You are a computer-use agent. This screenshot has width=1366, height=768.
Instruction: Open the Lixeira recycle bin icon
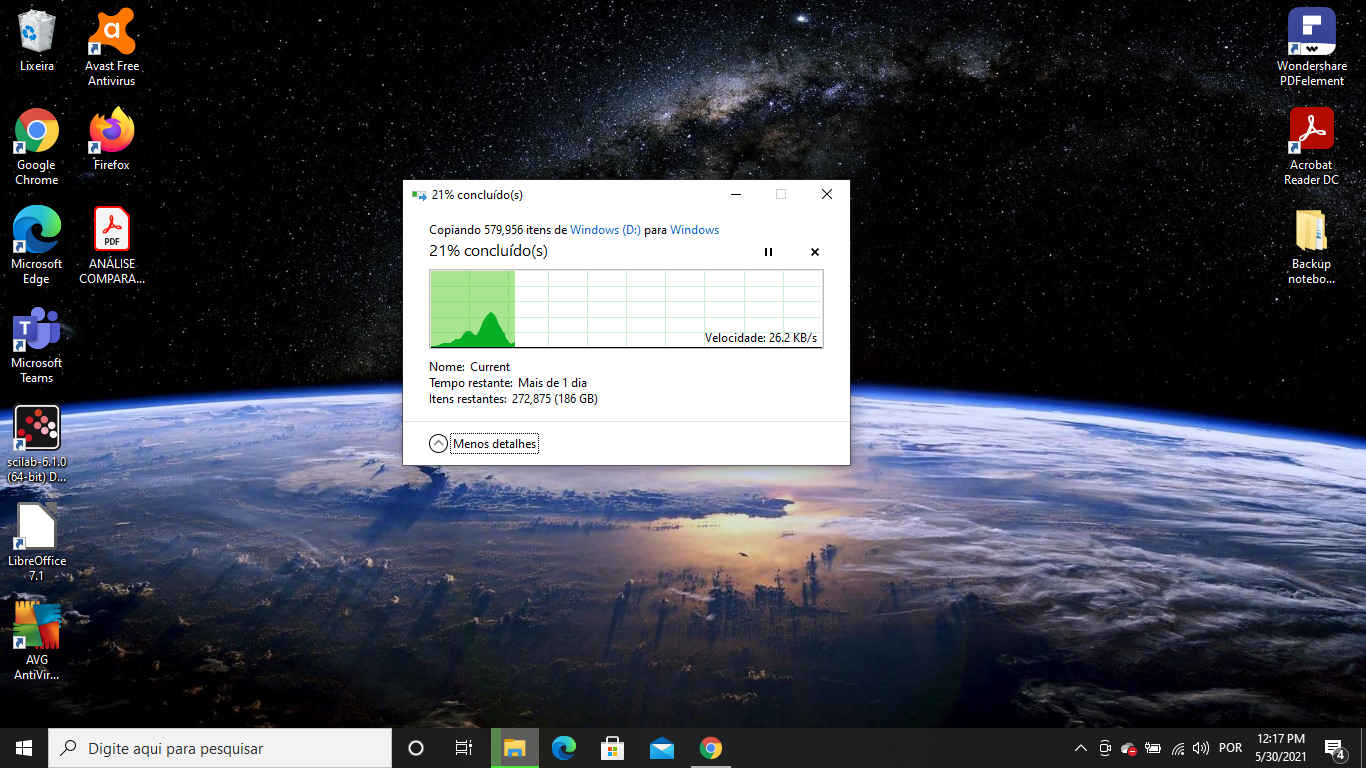tap(37, 40)
